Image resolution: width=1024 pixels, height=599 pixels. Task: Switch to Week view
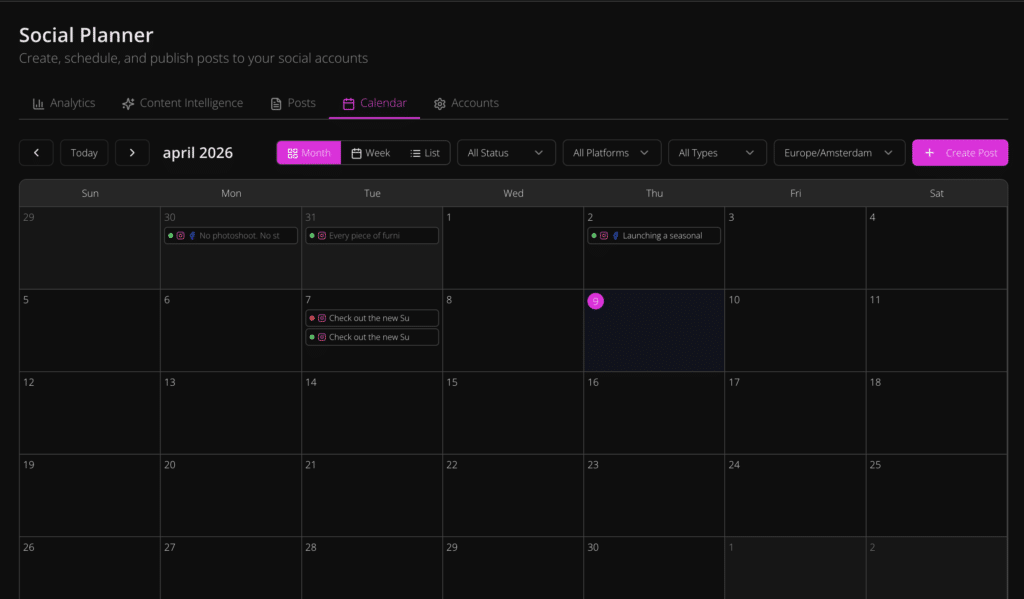tap(370, 153)
